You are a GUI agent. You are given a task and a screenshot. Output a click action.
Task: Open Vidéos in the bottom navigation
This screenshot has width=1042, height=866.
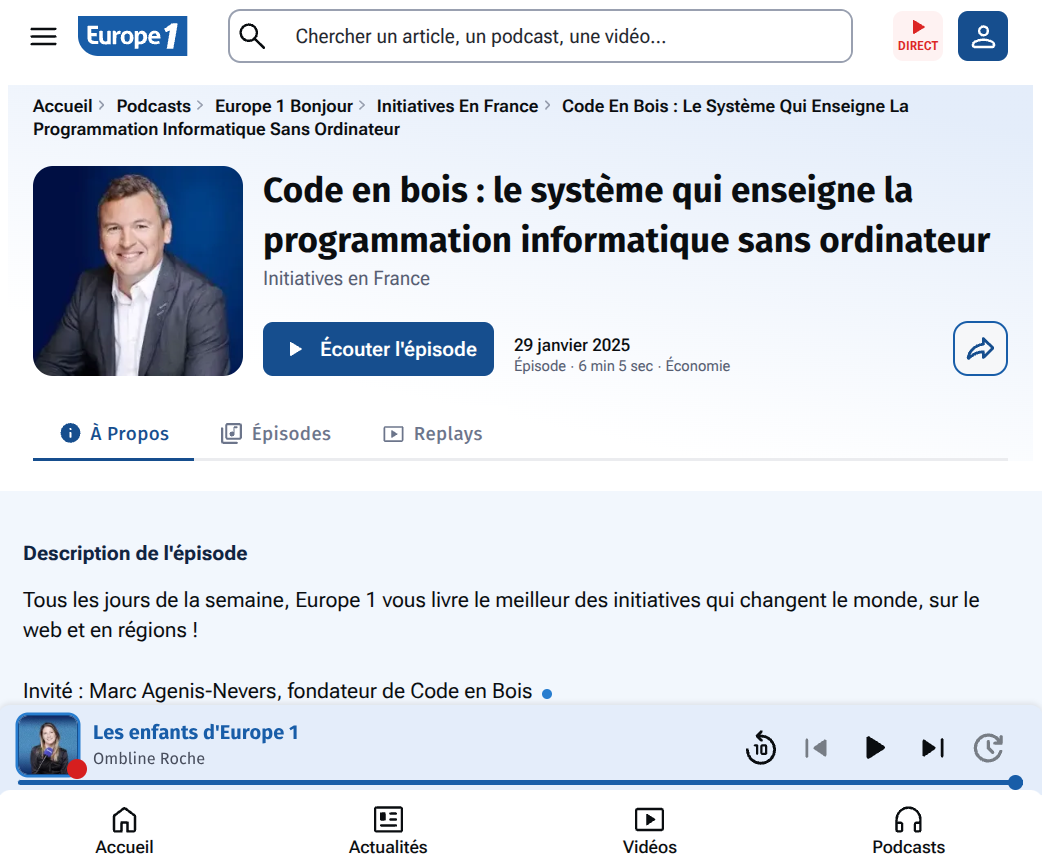(649, 830)
